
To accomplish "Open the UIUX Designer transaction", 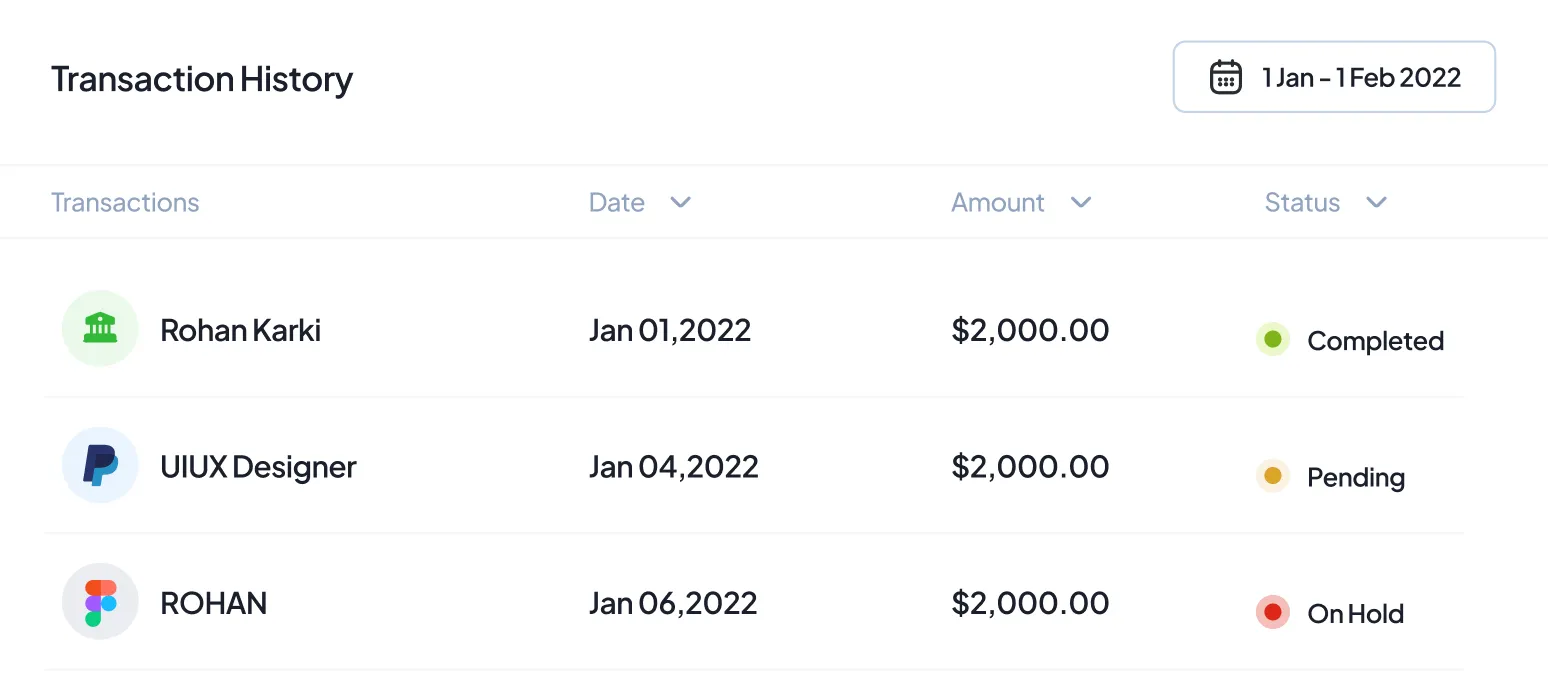I will pyautogui.click(x=258, y=467).
